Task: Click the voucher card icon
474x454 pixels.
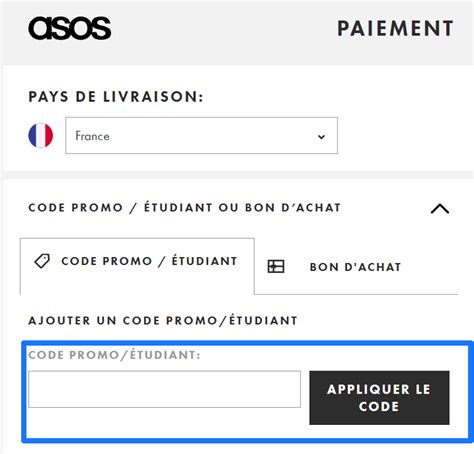Action: (x=276, y=267)
